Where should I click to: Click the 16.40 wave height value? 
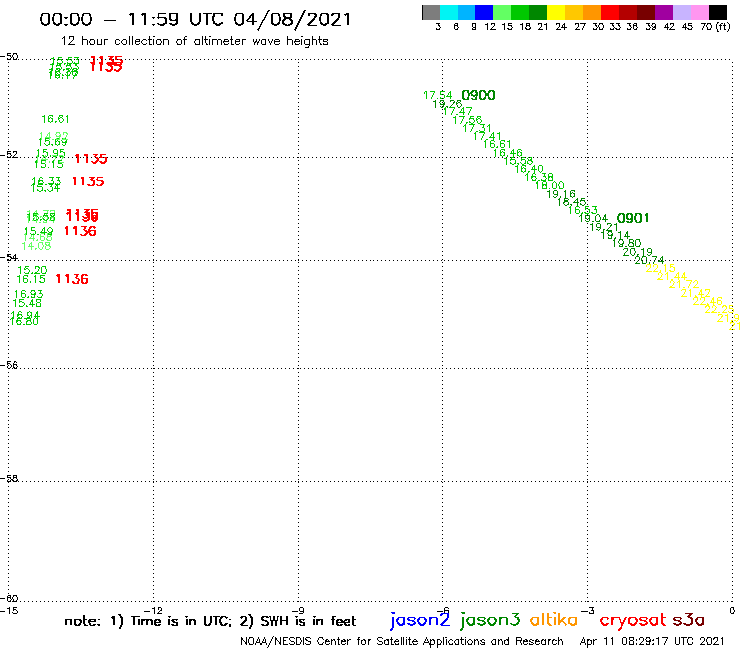tap(529, 169)
